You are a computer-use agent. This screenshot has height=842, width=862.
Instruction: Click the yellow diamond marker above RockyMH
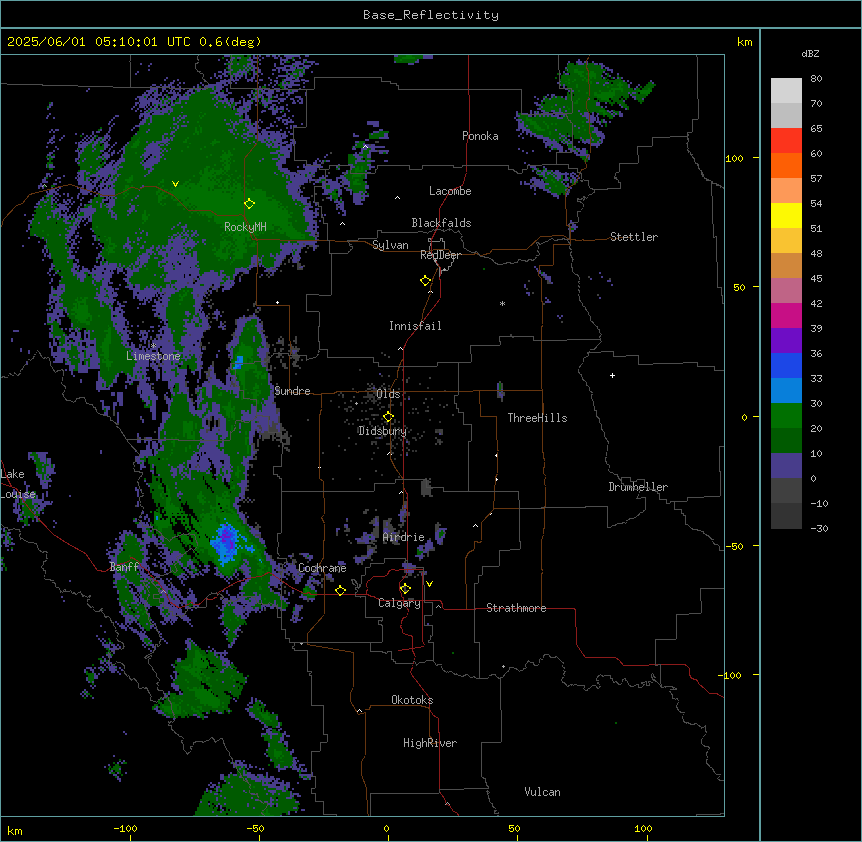[249, 203]
